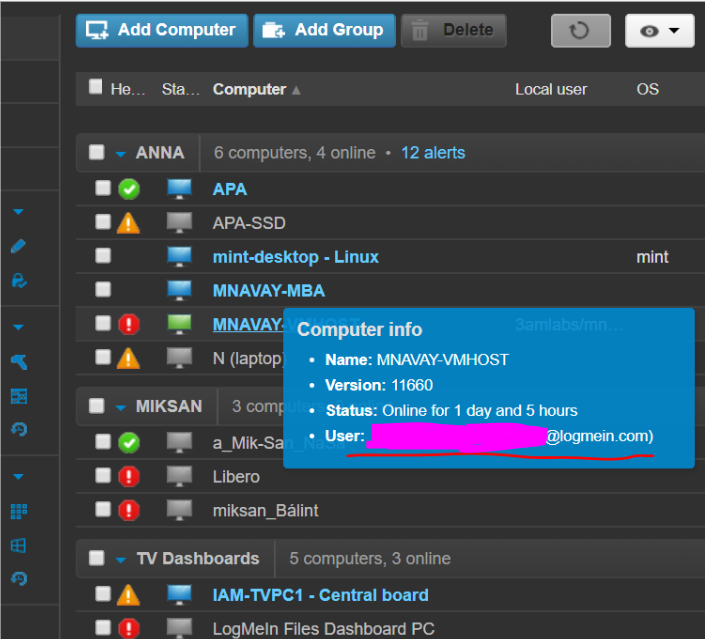Sort by Local user column
This screenshot has width=705, height=639.
point(551,89)
